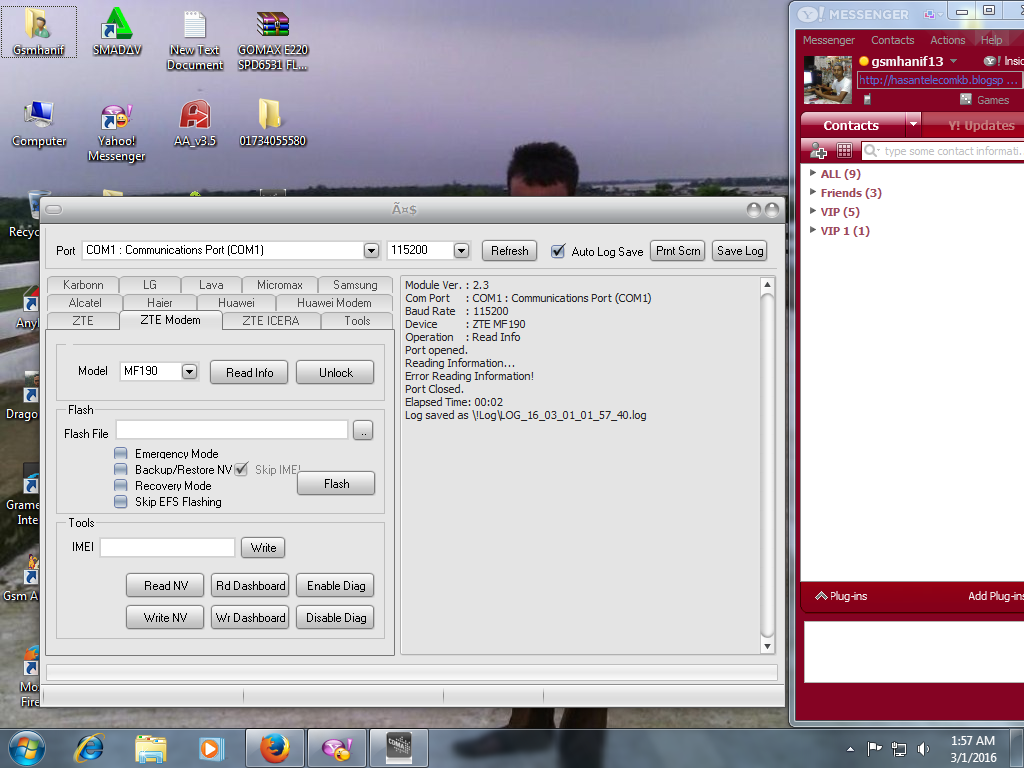Screen dimensions: 1024x768
Task: Switch to the Tools tab
Action: click(x=357, y=321)
